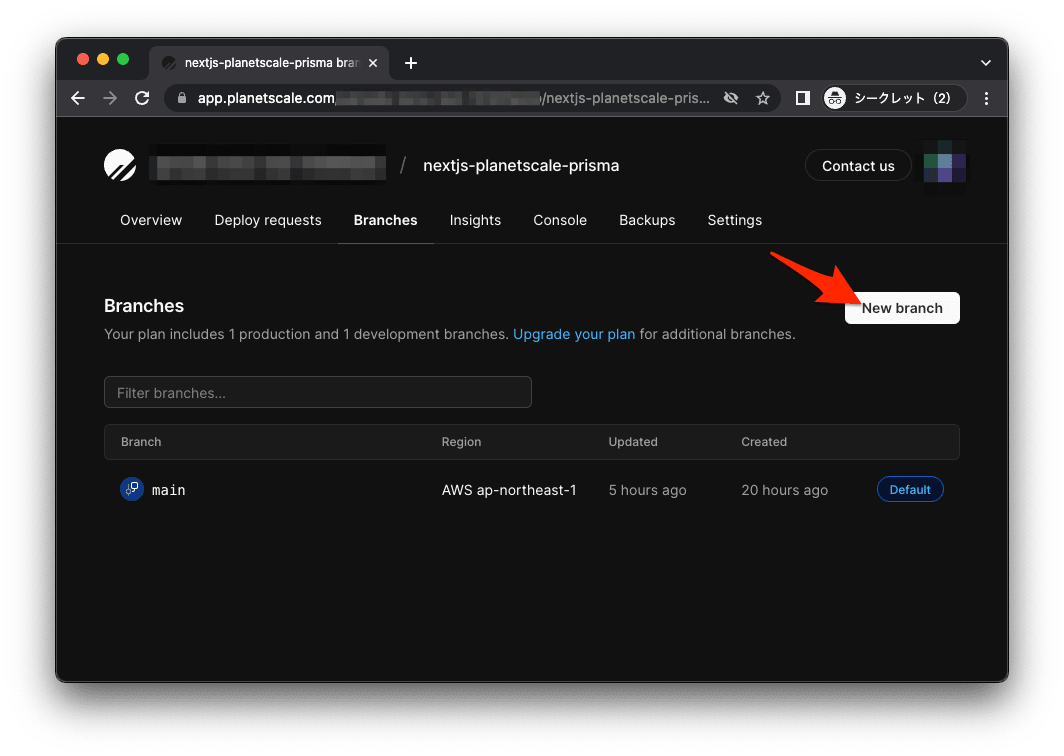
Task: Click the user avatar in the header
Action: pos(945,166)
